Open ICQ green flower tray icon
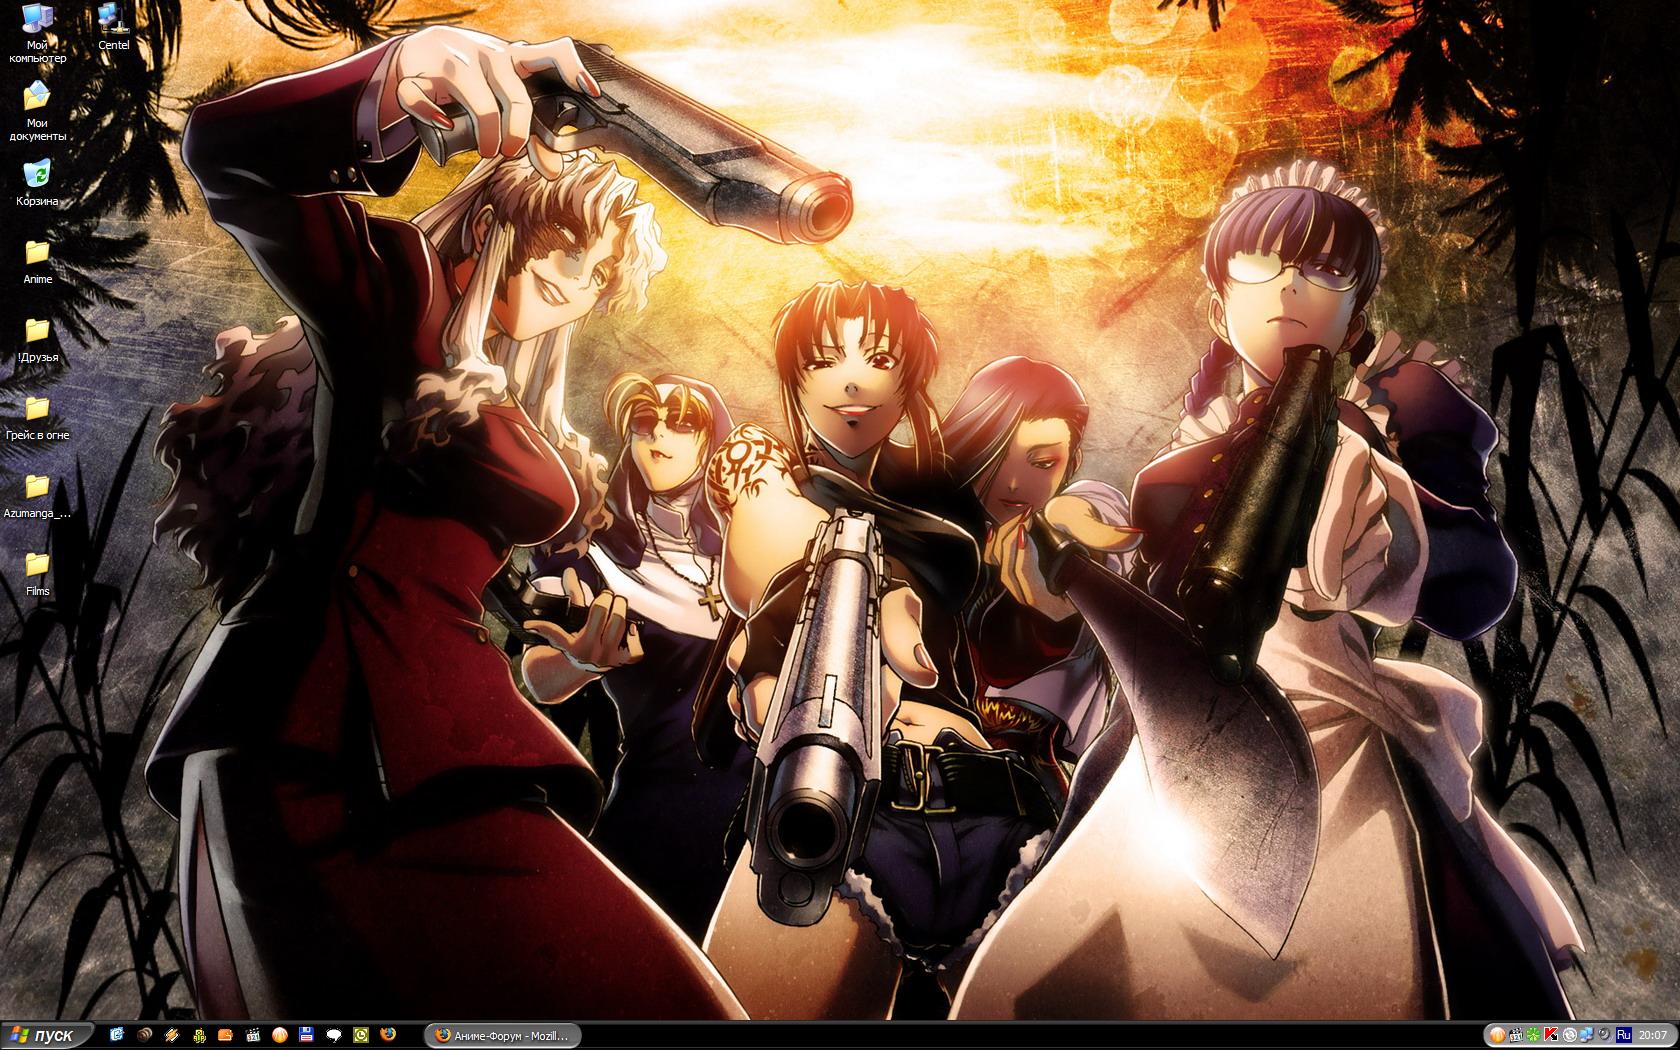The height and width of the screenshot is (1050, 1680). (x=1533, y=1035)
